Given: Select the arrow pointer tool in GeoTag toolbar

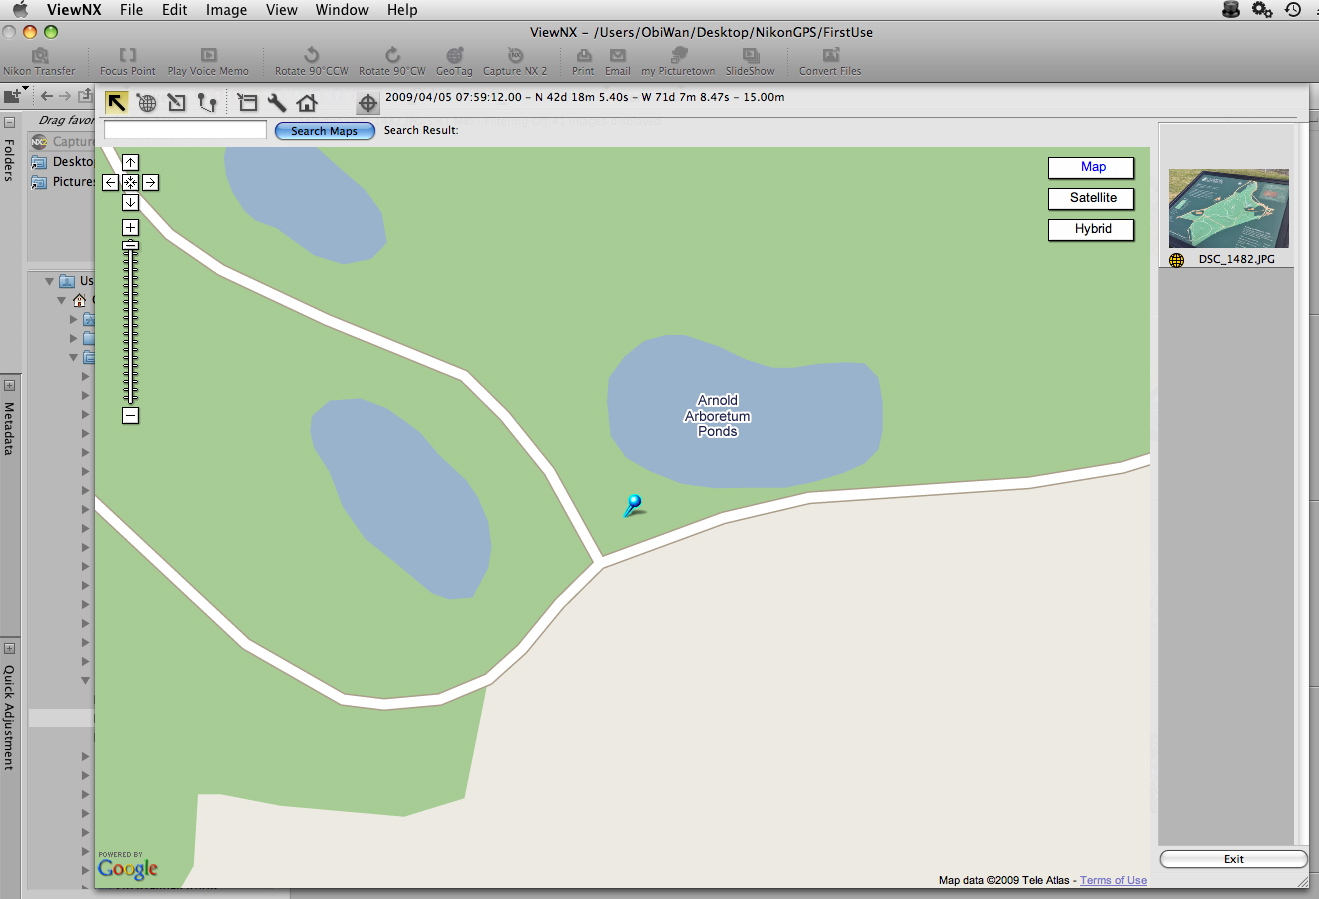Looking at the screenshot, I should [x=117, y=102].
